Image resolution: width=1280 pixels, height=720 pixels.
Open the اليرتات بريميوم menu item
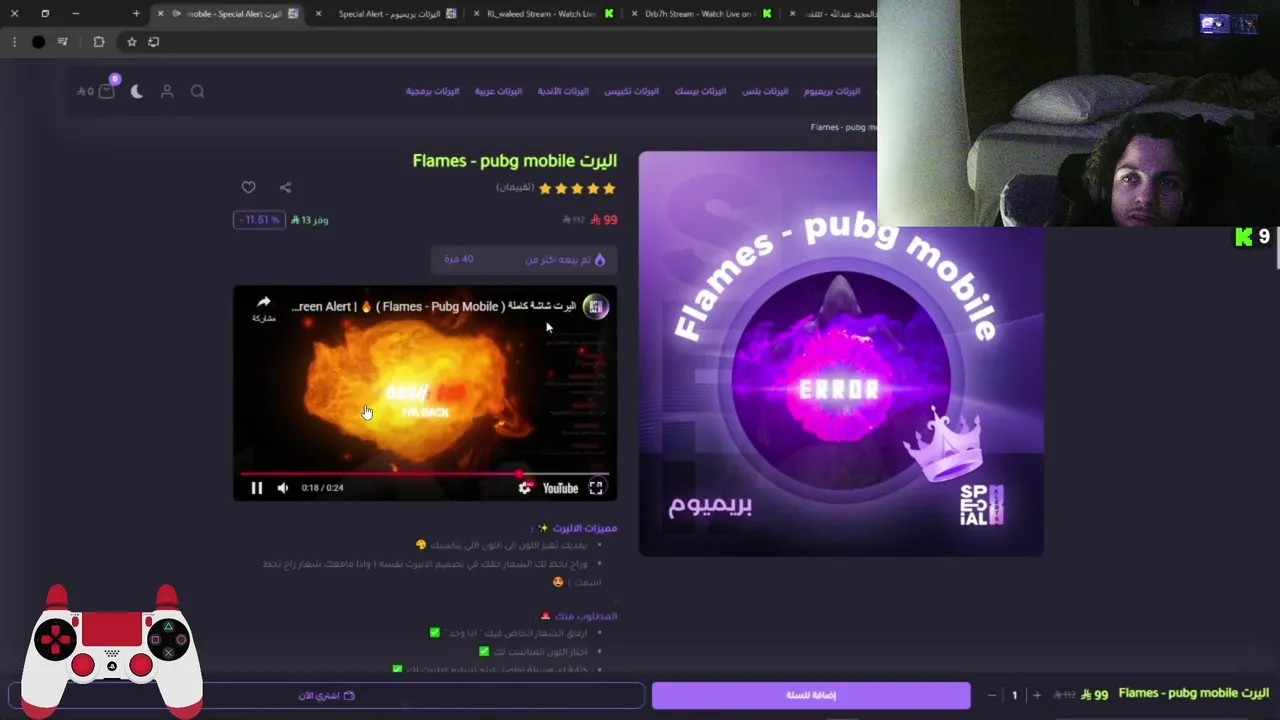click(832, 91)
